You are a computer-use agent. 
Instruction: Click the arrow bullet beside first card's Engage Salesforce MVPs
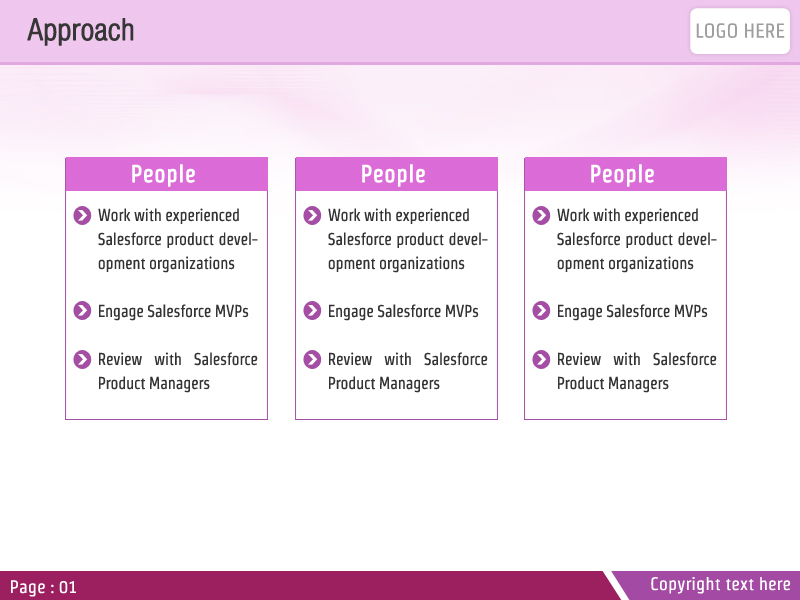[82, 311]
